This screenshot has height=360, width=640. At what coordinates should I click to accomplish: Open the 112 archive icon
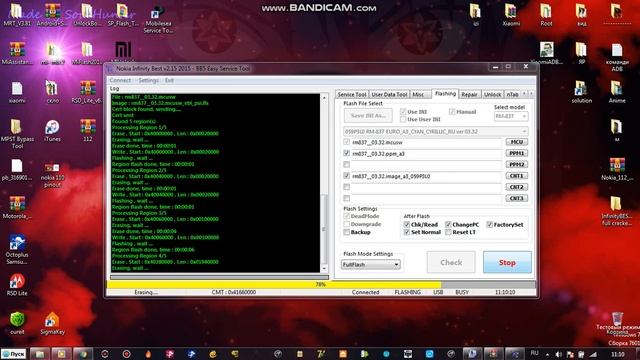[87, 131]
